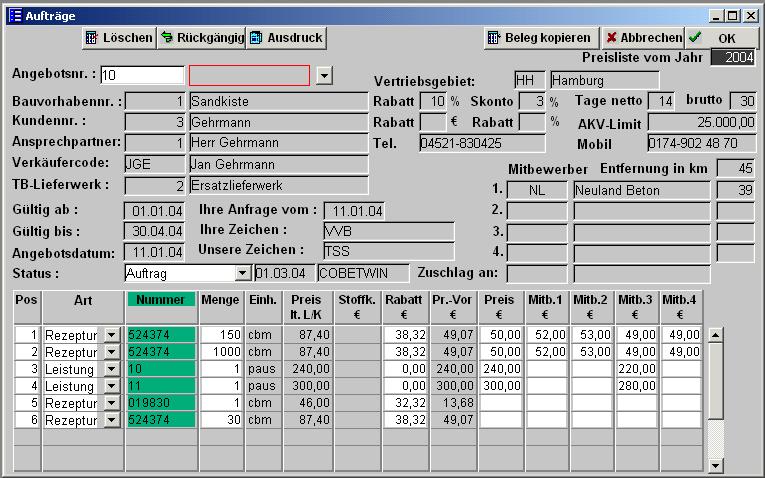765x478 pixels.
Task: Click the Angebotsnr. input field
Action: click(x=142, y=76)
